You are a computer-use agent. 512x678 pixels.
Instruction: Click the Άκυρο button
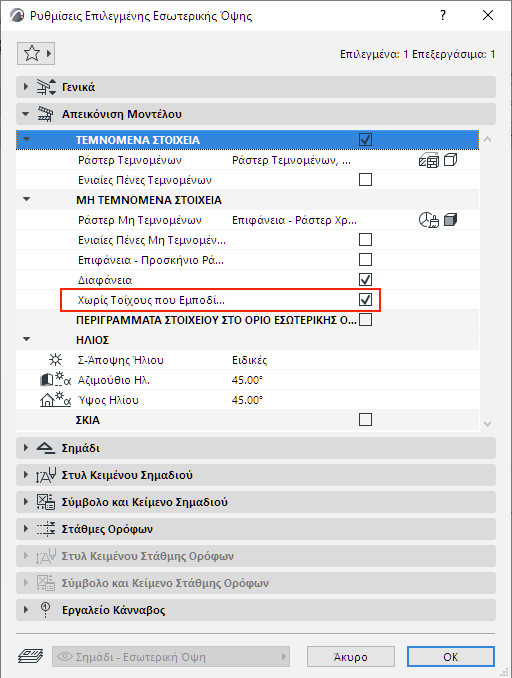pos(351,657)
